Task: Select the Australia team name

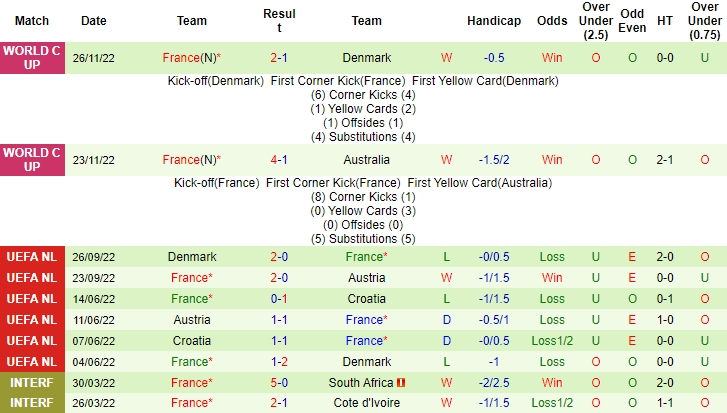Action: pyautogui.click(x=367, y=160)
